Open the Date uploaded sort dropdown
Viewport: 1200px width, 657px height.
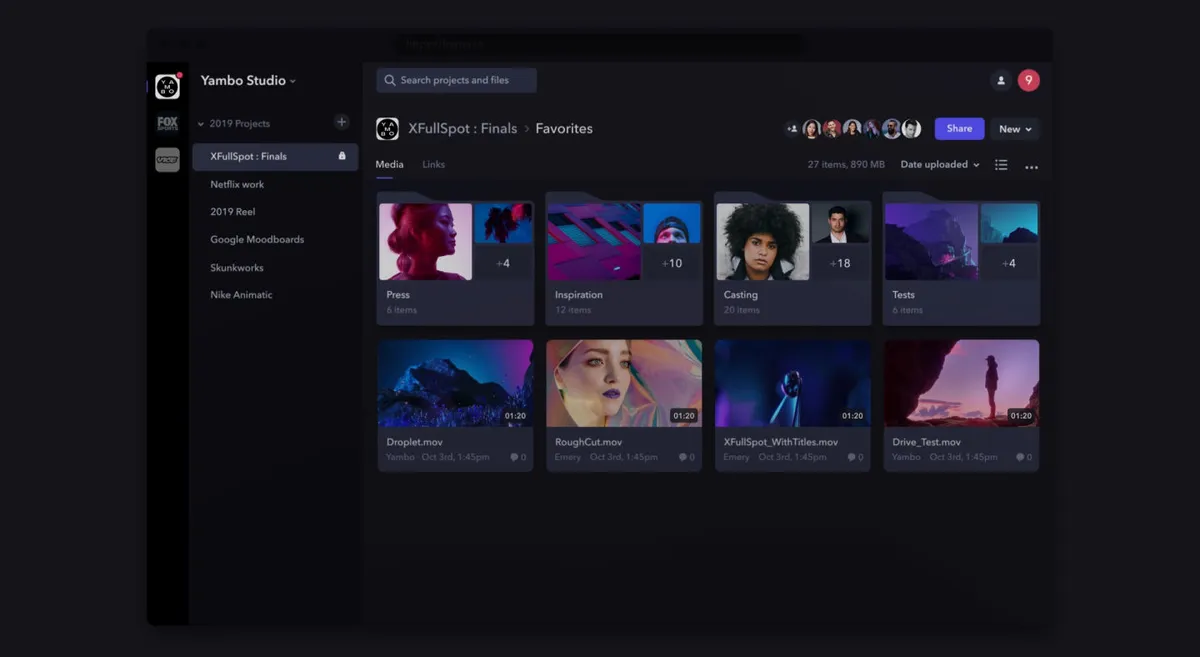tap(940, 165)
